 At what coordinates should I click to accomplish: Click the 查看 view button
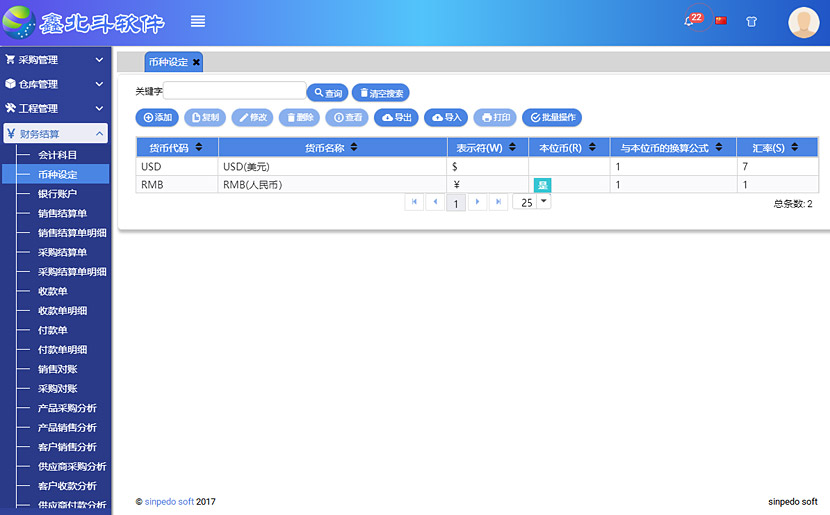[347, 118]
